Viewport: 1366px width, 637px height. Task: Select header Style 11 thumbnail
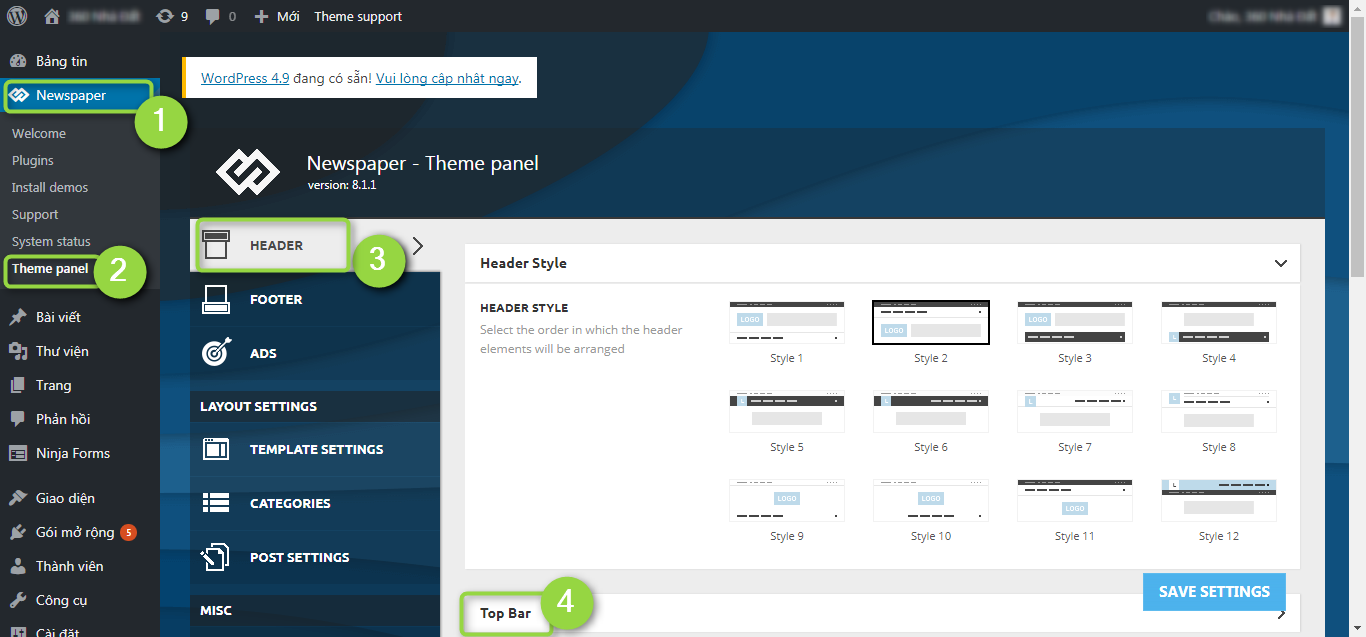(1075, 500)
